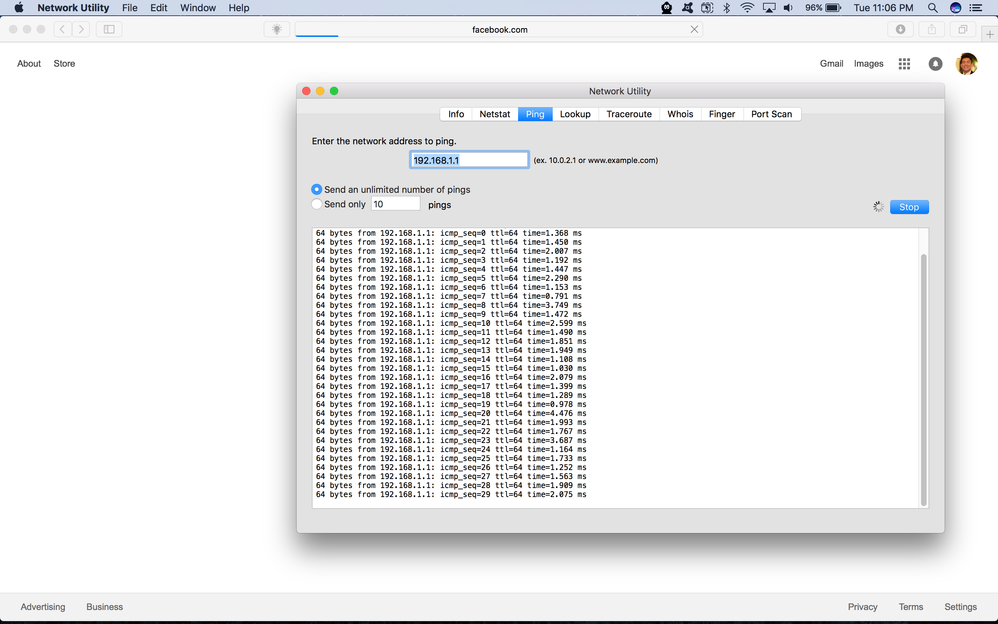Open the Wi-Fi menu from the menu bar
The width and height of the screenshot is (998, 624).
747,7
